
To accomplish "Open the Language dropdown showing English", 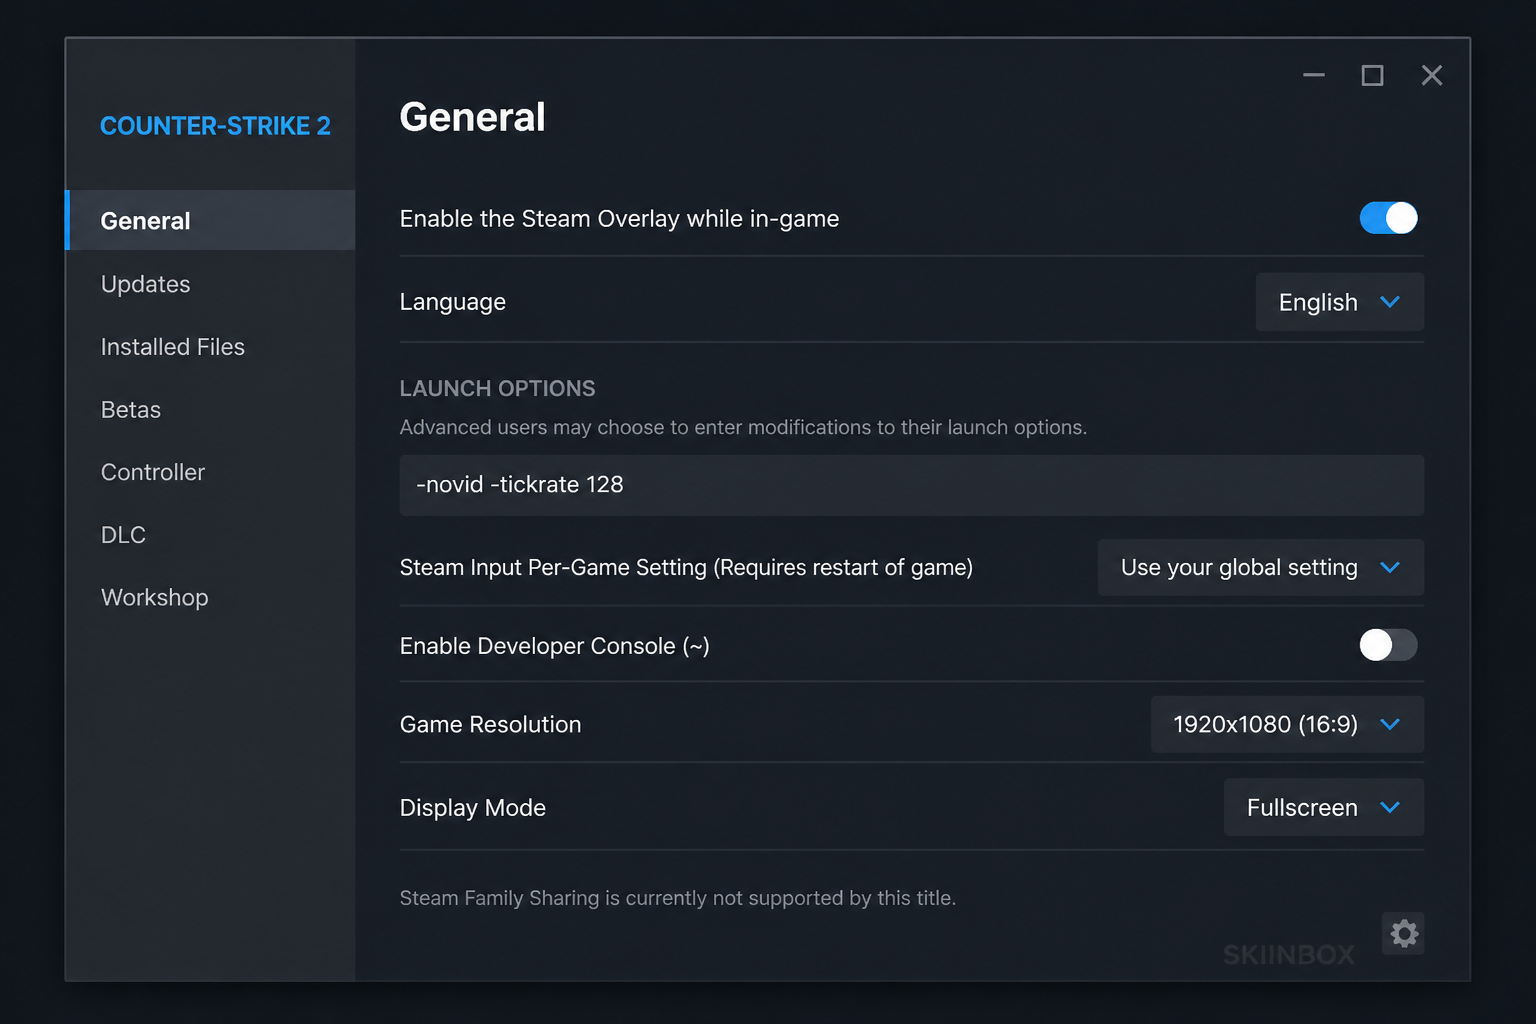I will (1339, 302).
